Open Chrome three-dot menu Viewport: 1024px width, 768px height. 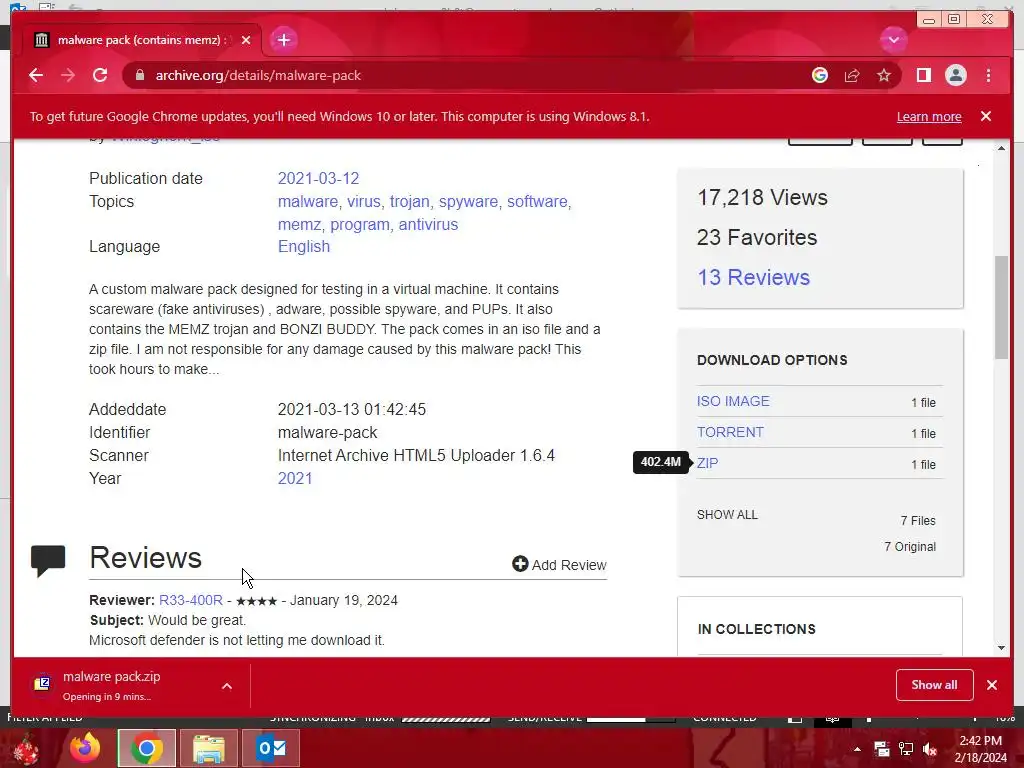[x=988, y=75]
